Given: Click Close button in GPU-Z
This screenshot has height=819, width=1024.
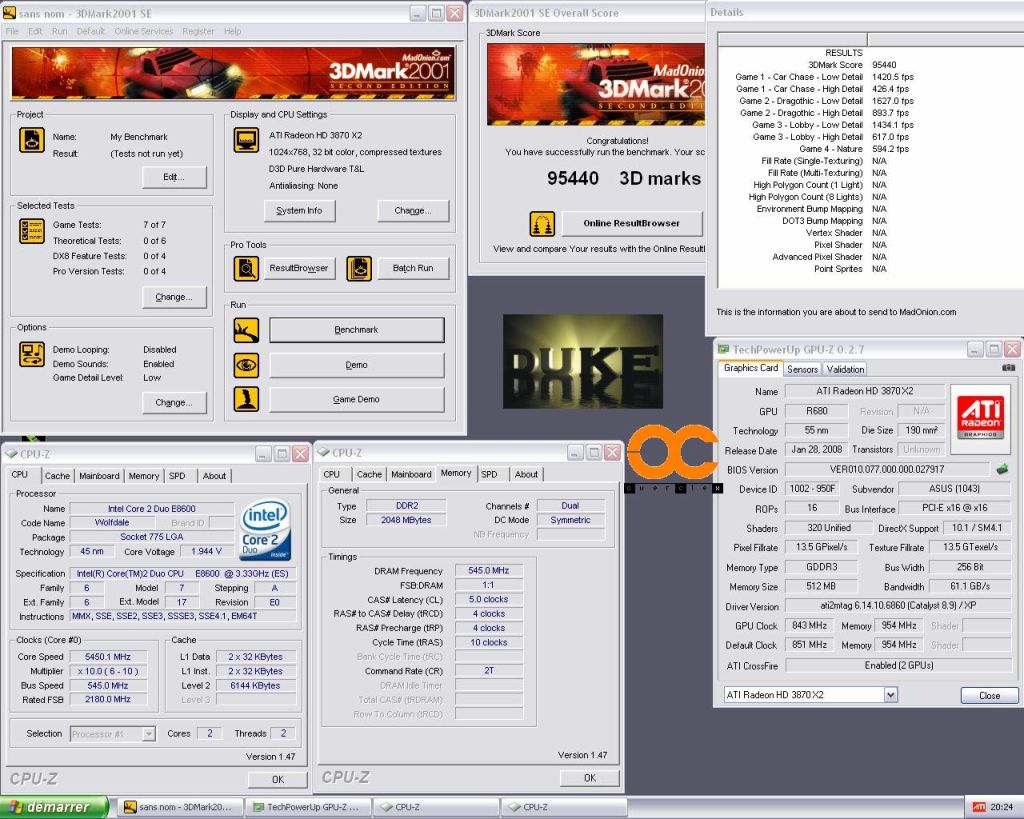Looking at the screenshot, I should (989, 696).
